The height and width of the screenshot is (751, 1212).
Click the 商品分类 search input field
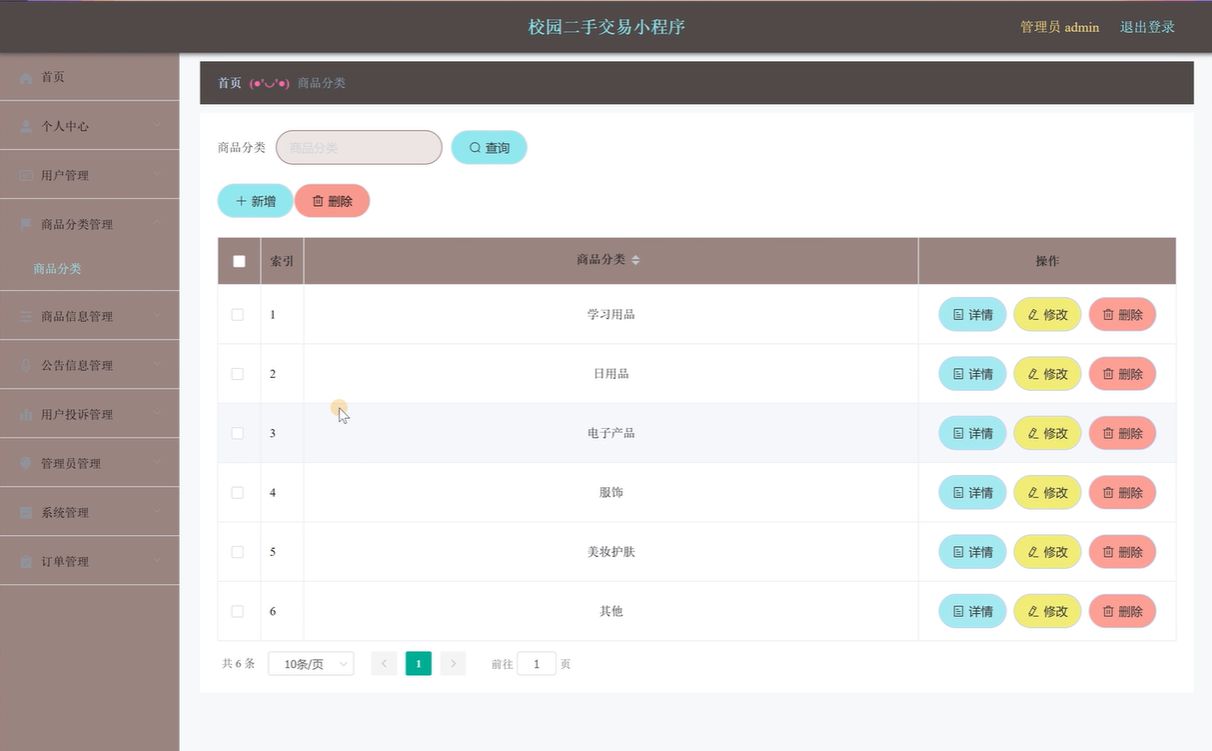coord(359,148)
